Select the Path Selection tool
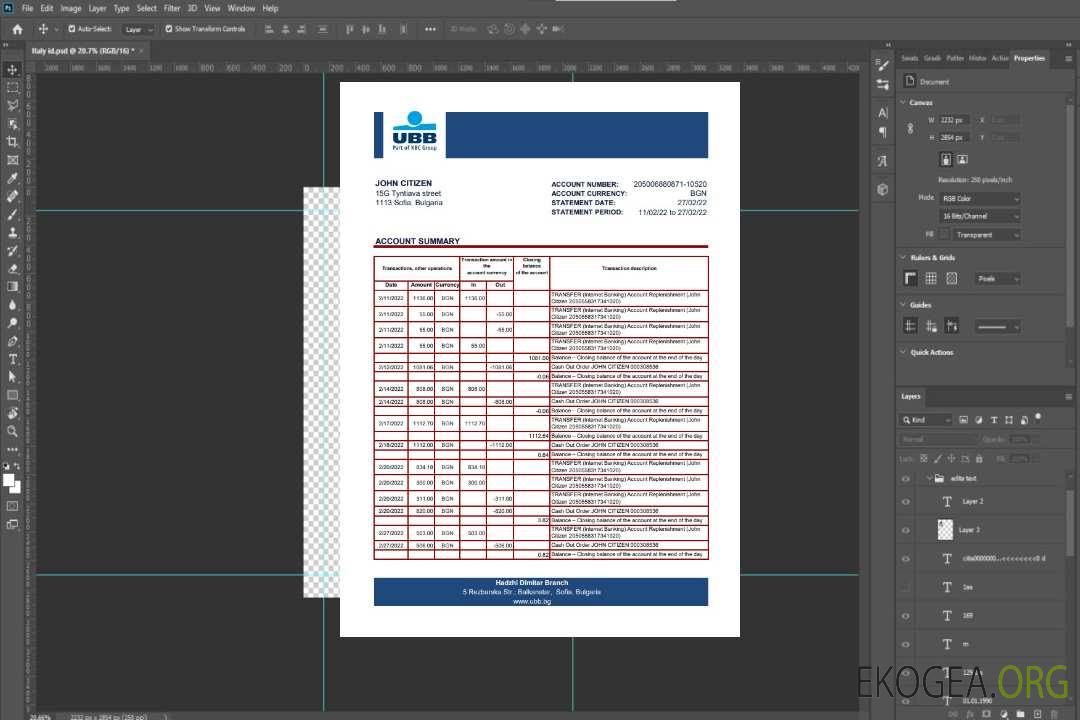This screenshot has width=1080, height=720. tap(12, 377)
